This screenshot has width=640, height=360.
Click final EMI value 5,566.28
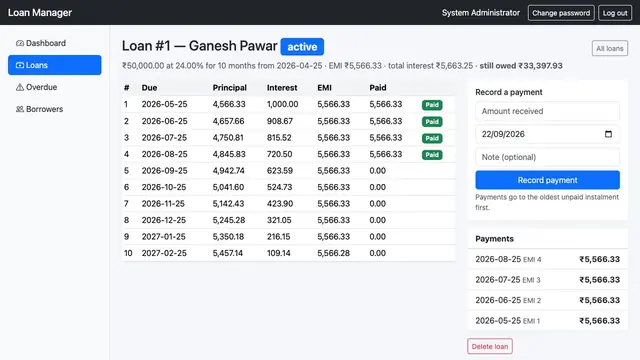pos(333,253)
